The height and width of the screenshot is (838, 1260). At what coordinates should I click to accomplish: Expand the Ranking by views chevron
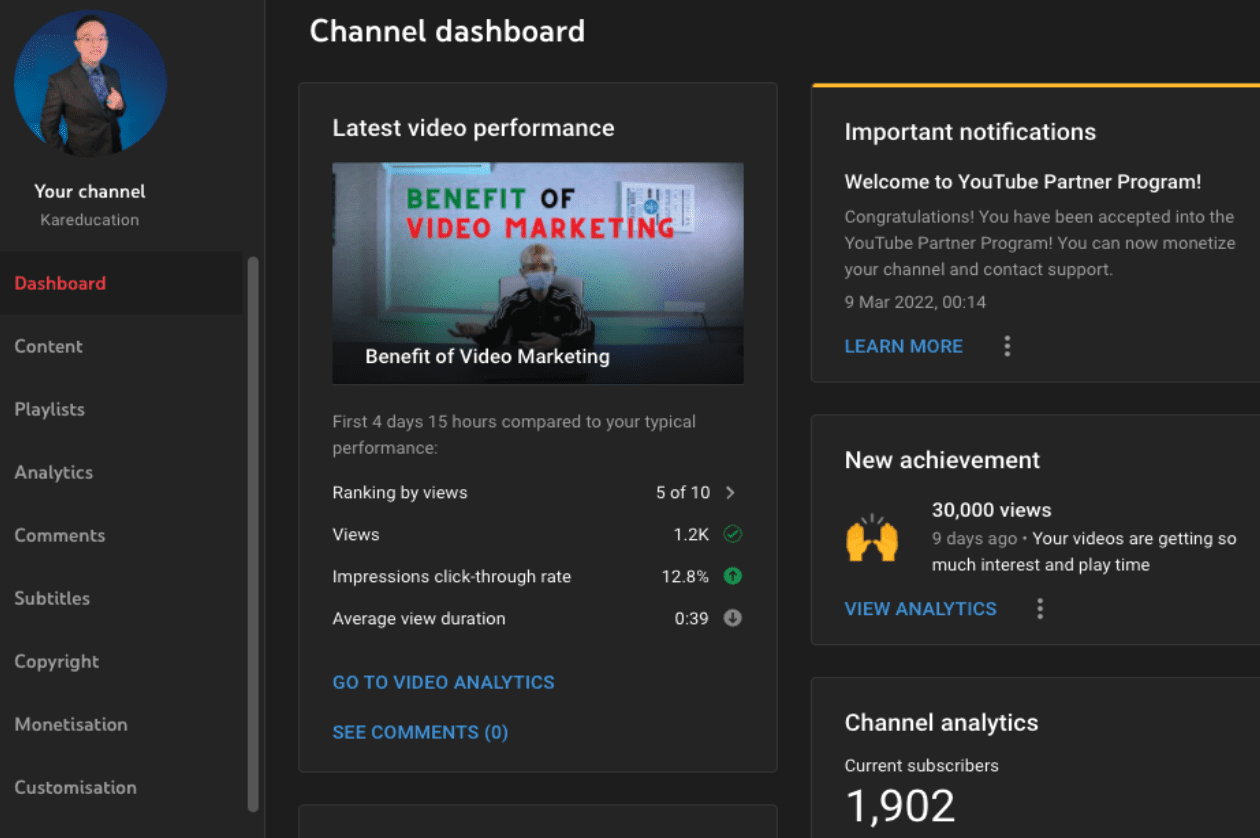pyautogui.click(x=730, y=492)
